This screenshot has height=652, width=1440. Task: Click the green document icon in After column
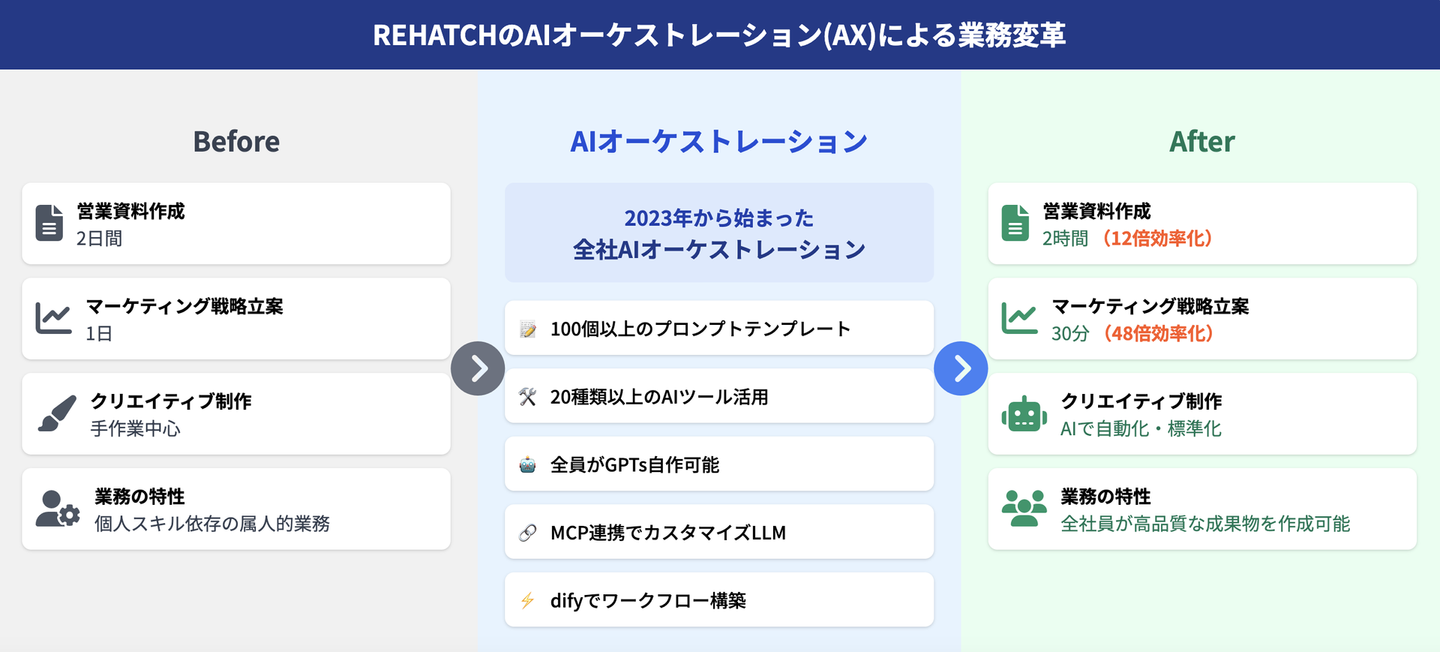click(1015, 223)
